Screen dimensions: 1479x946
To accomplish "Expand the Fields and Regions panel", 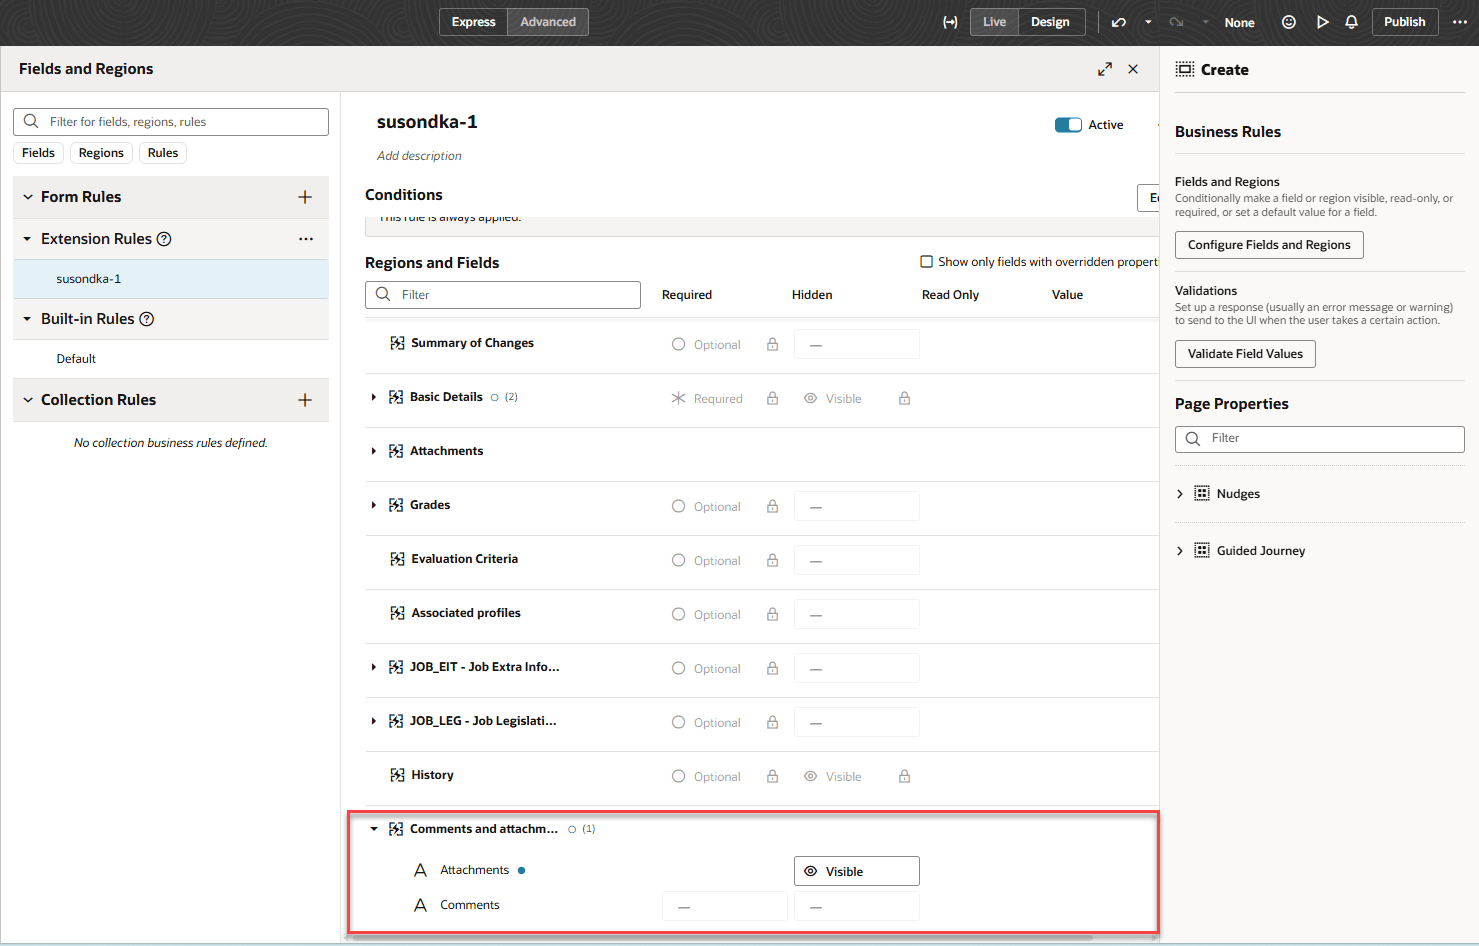I will pos(1105,69).
